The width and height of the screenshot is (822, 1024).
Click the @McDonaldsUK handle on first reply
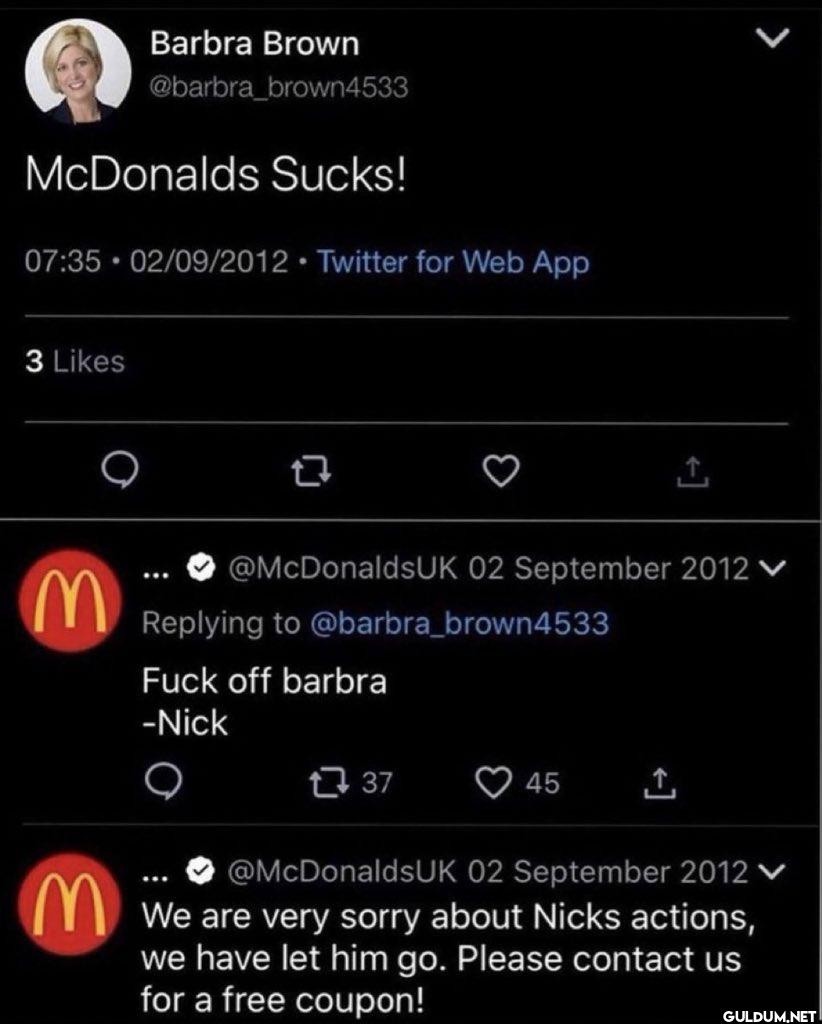(343, 569)
